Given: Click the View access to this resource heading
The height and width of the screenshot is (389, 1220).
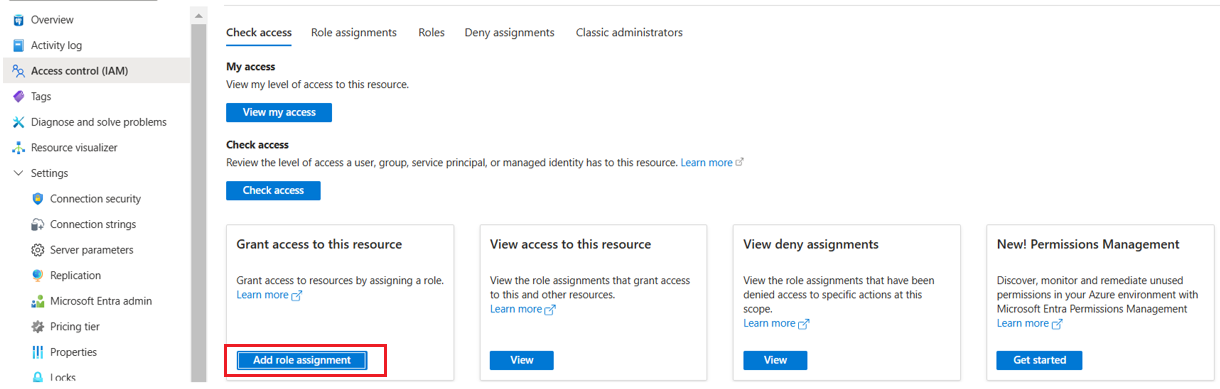Looking at the screenshot, I should (x=570, y=245).
